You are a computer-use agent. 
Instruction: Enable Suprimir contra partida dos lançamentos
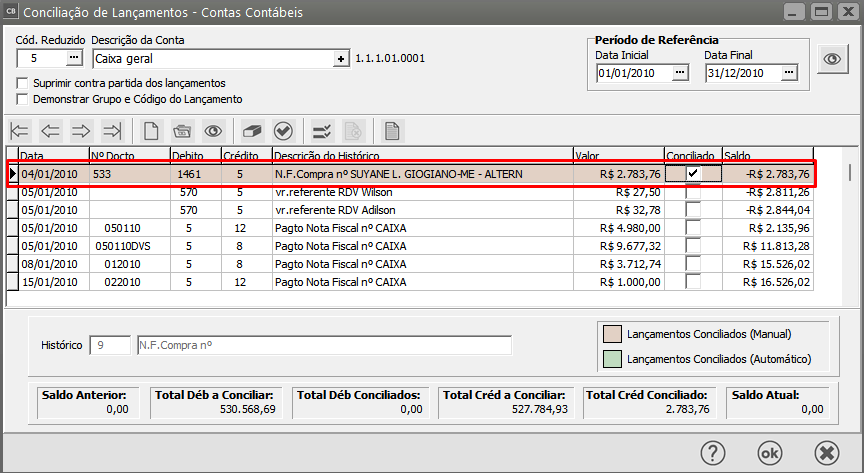(23, 83)
